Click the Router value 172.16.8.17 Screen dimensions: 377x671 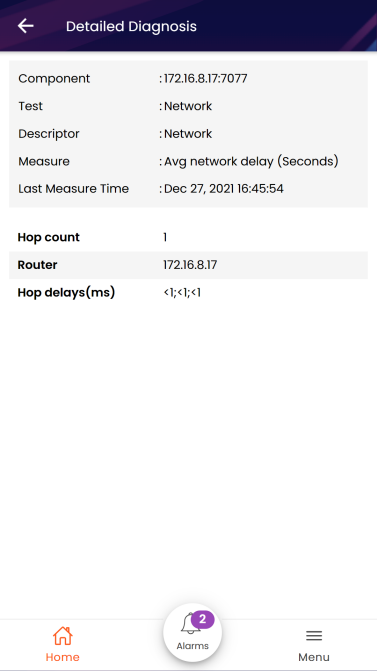(190, 265)
